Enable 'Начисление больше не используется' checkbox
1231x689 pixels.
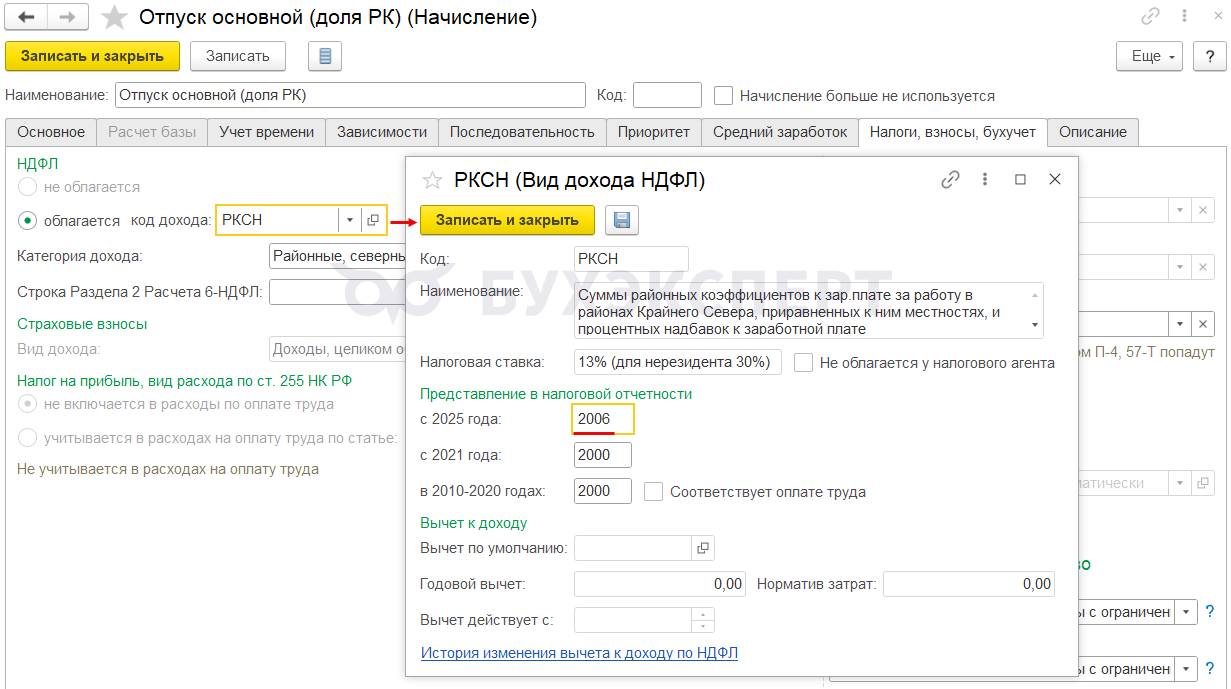point(723,96)
